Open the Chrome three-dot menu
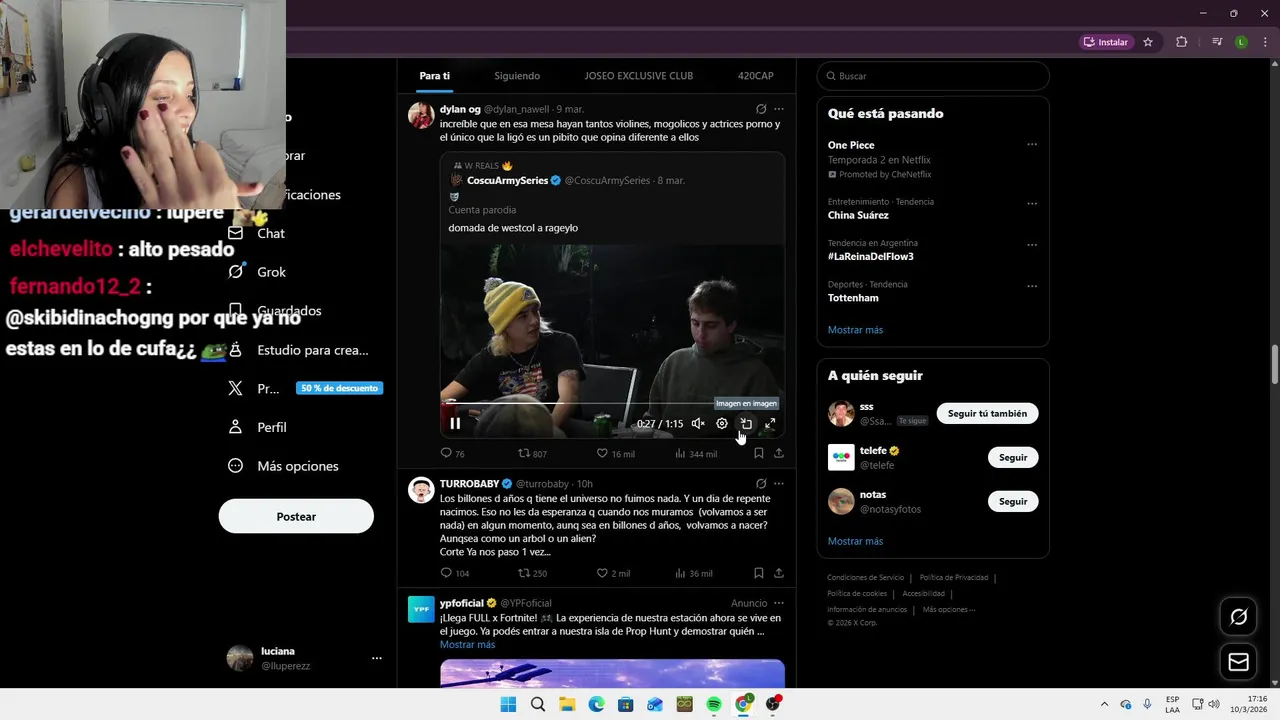 click(1263, 42)
